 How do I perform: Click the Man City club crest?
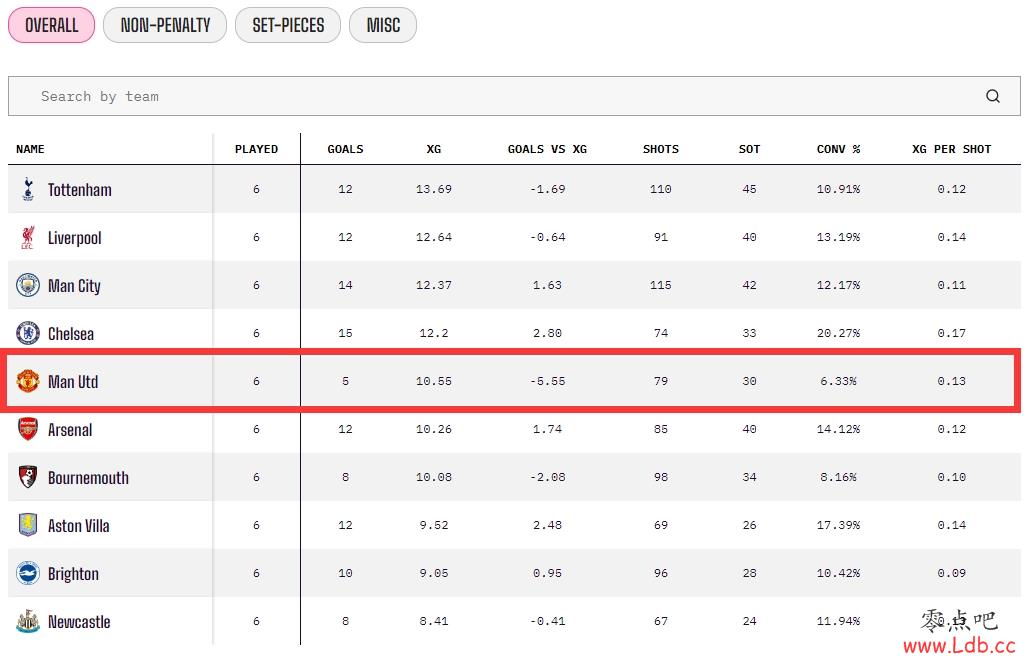27,286
